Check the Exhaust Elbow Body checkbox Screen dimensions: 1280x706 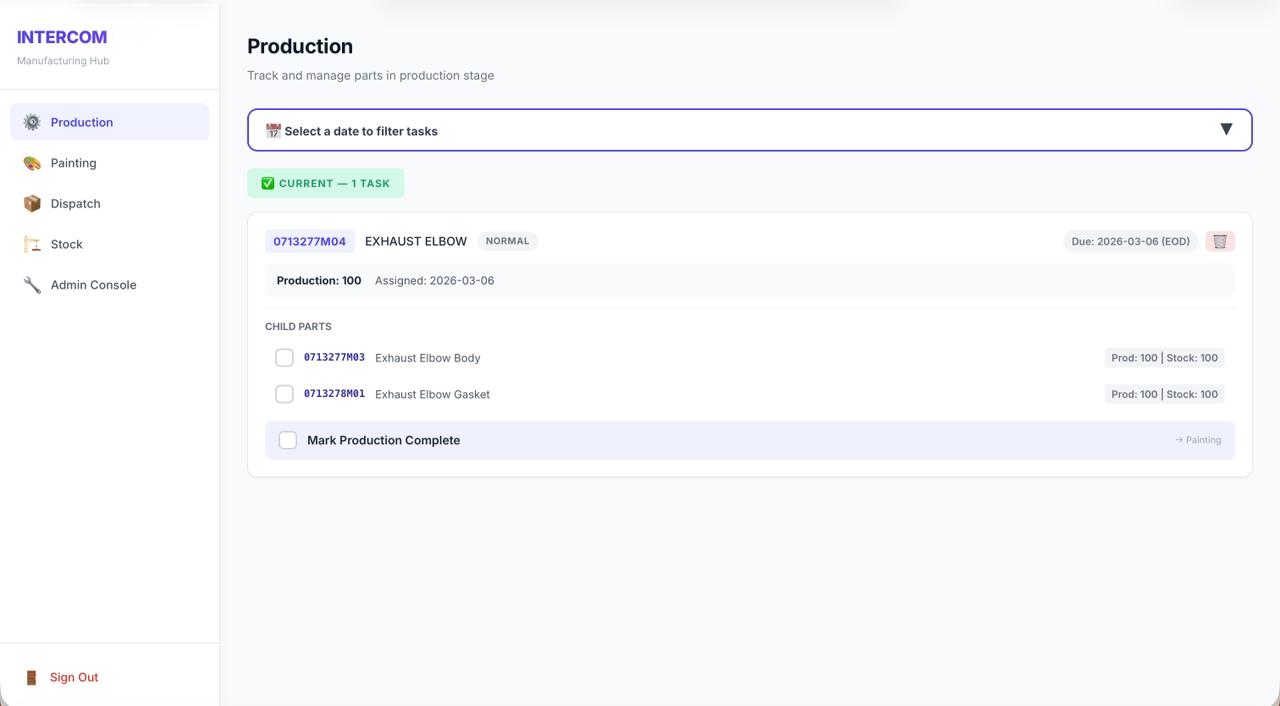point(284,358)
